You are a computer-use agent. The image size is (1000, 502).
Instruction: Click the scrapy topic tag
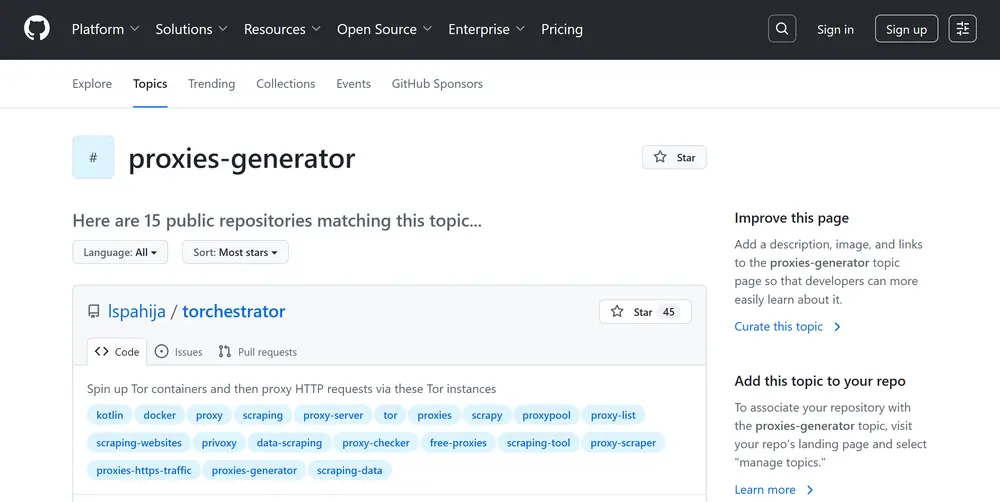click(x=487, y=415)
